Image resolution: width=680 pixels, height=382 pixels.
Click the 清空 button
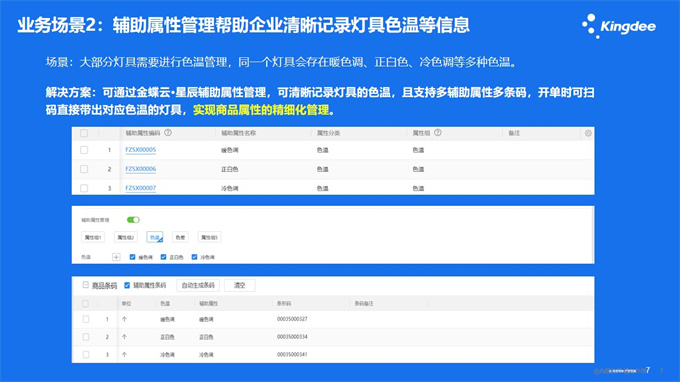point(240,285)
